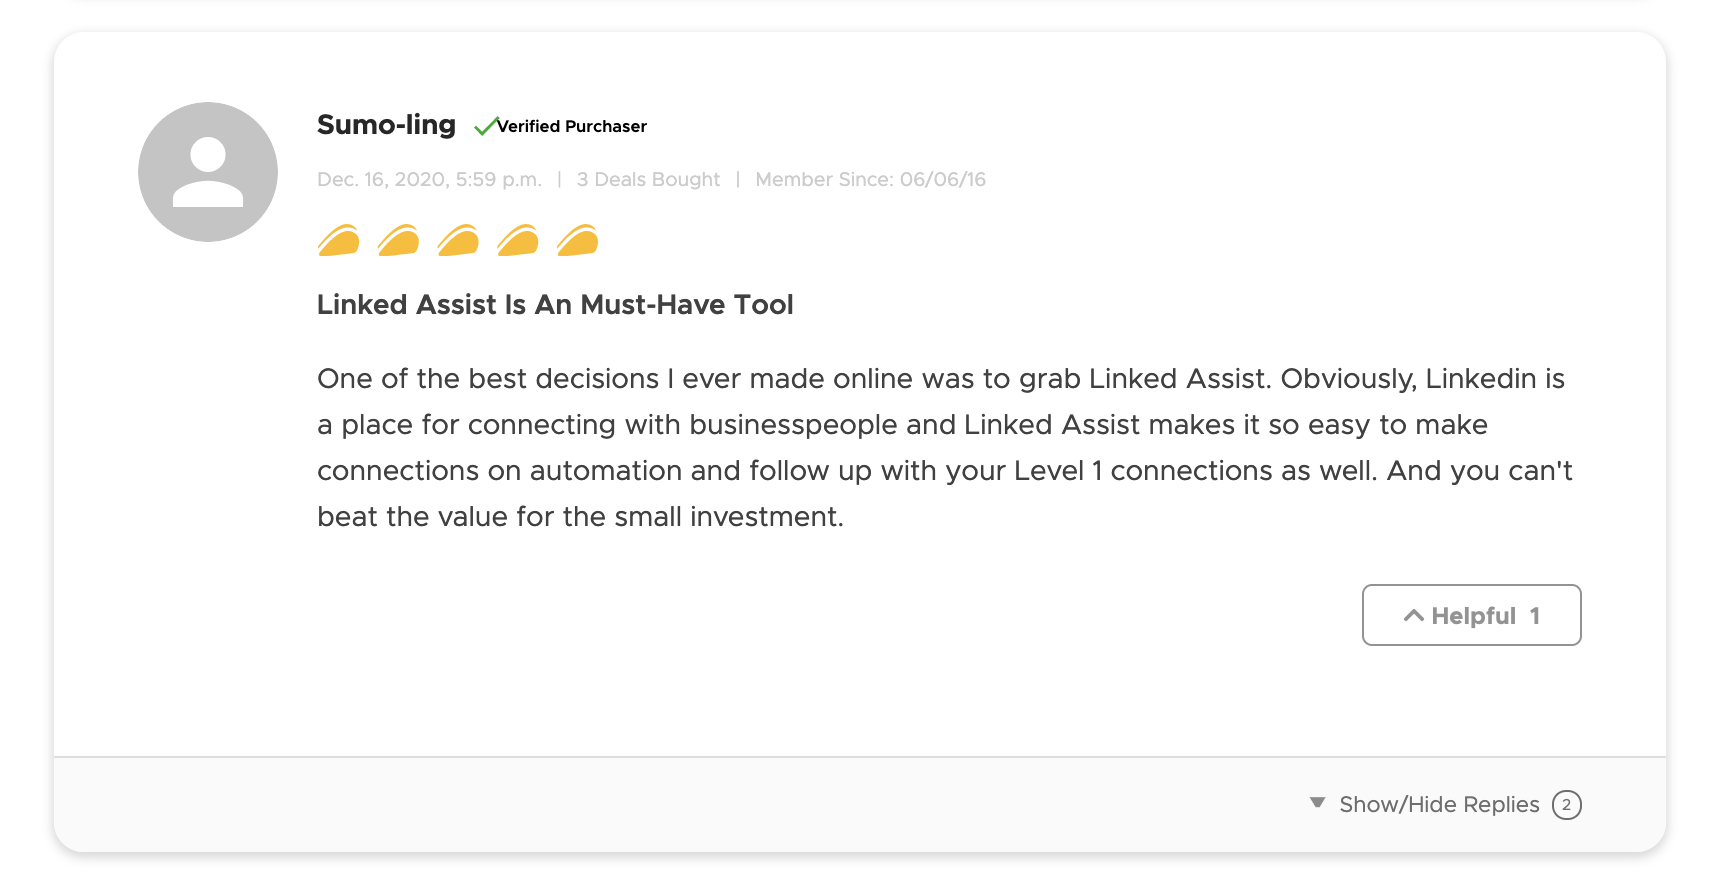Image resolution: width=1716 pixels, height=890 pixels.
Task: Click the 3 Deals Bought text
Action: 648,180
